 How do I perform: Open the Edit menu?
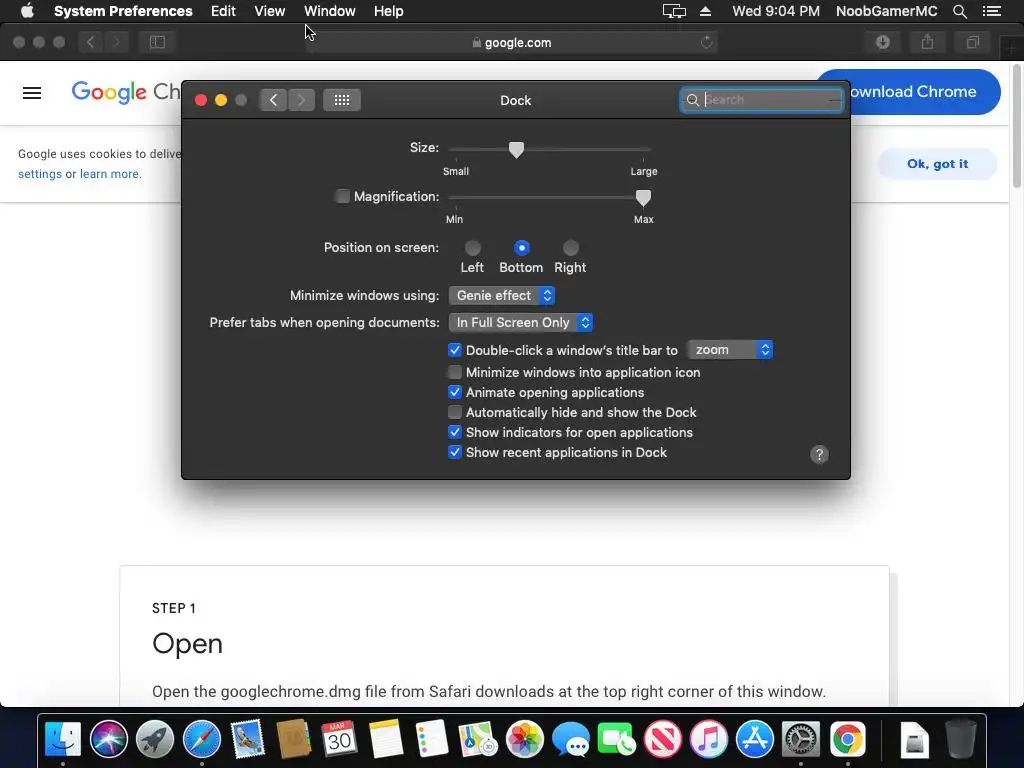pyautogui.click(x=223, y=11)
